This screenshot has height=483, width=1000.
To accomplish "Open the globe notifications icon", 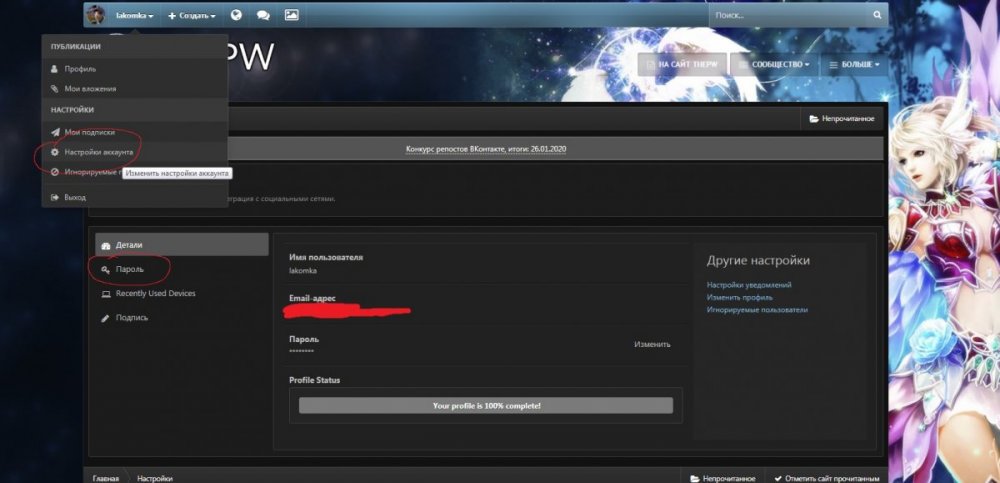I will (236, 15).
